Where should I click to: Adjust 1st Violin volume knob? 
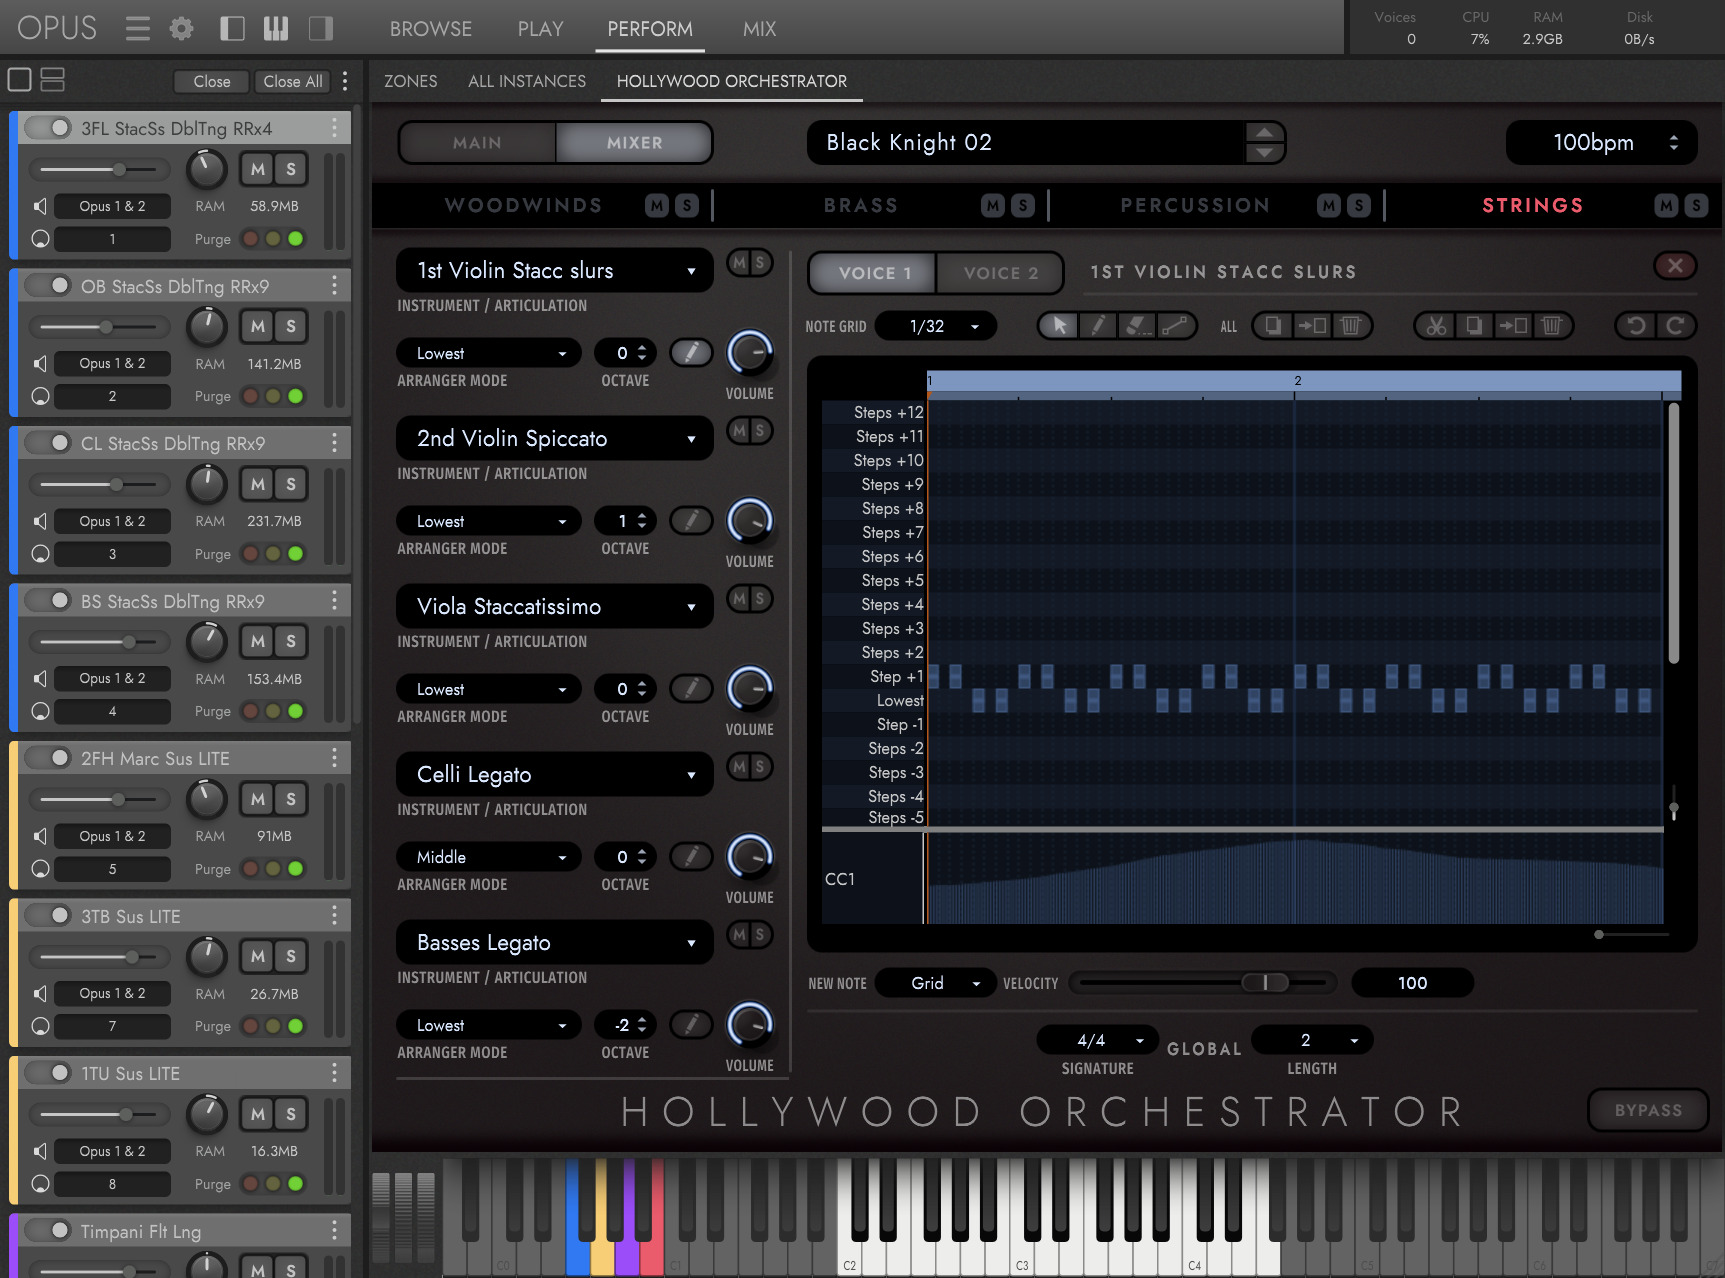(x=750, y=353)
